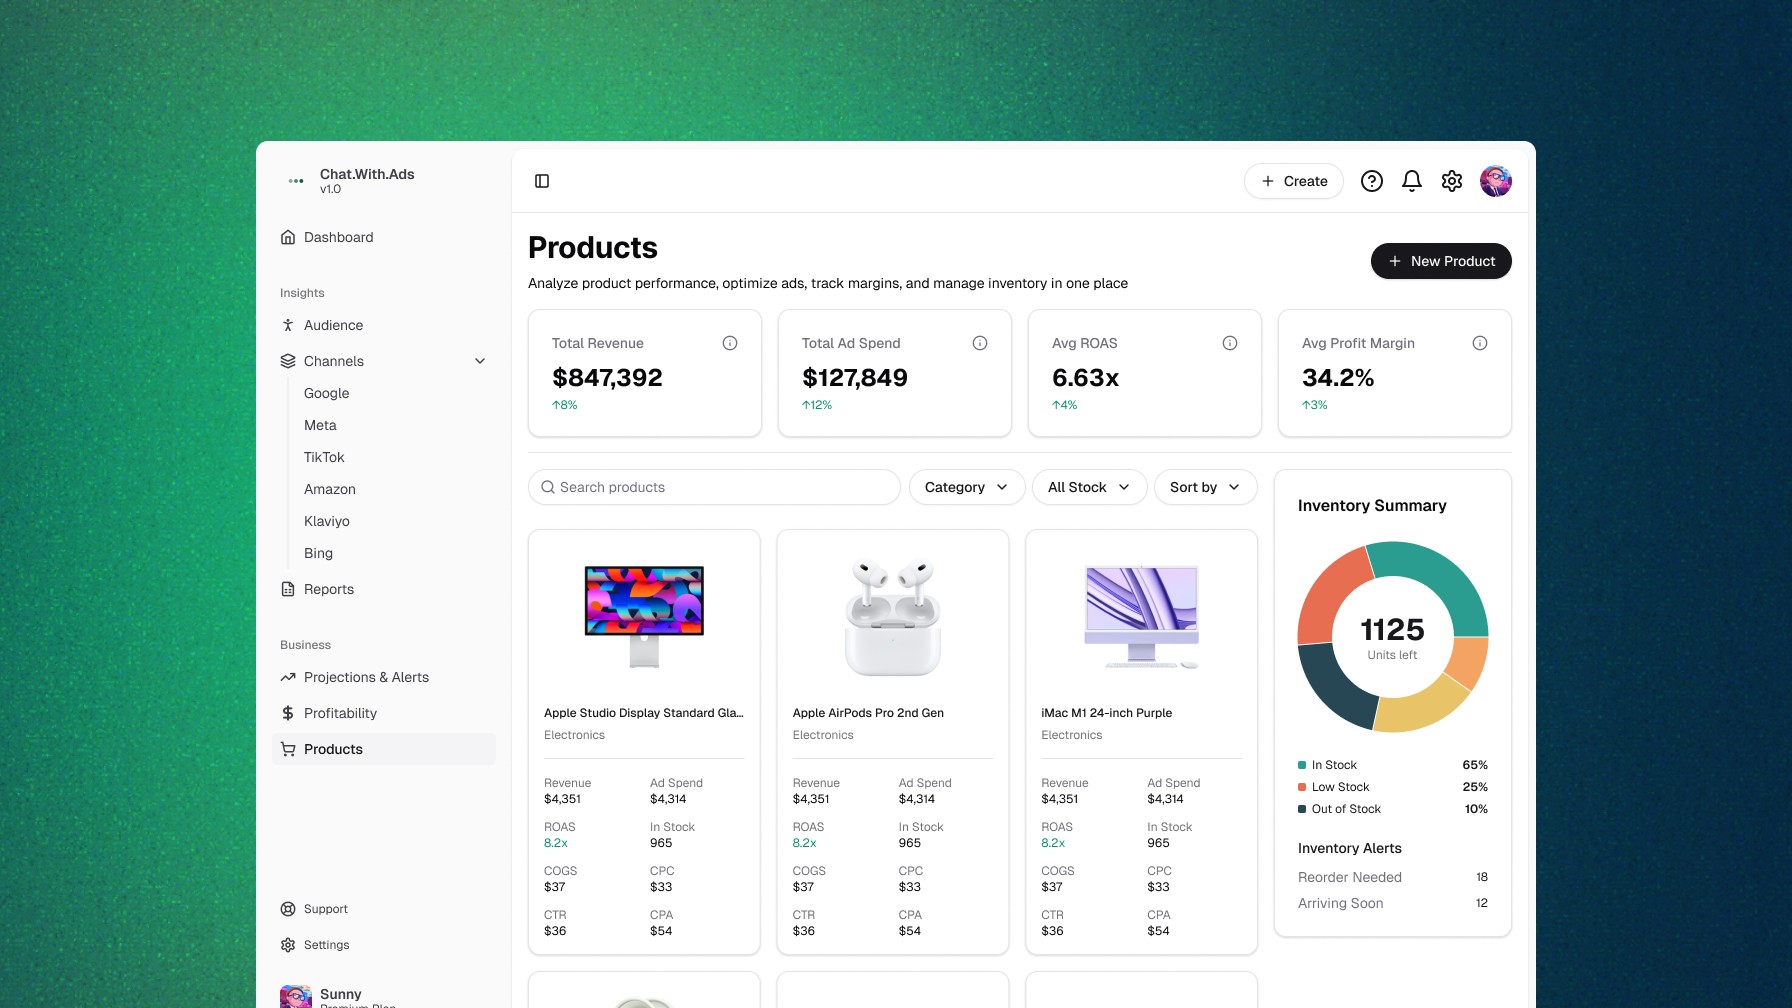This screenshot has width=1792, height=1008.
Task: Click Reorder Needed alert row
Action: pyautogui.click(x=1393, y=877)
